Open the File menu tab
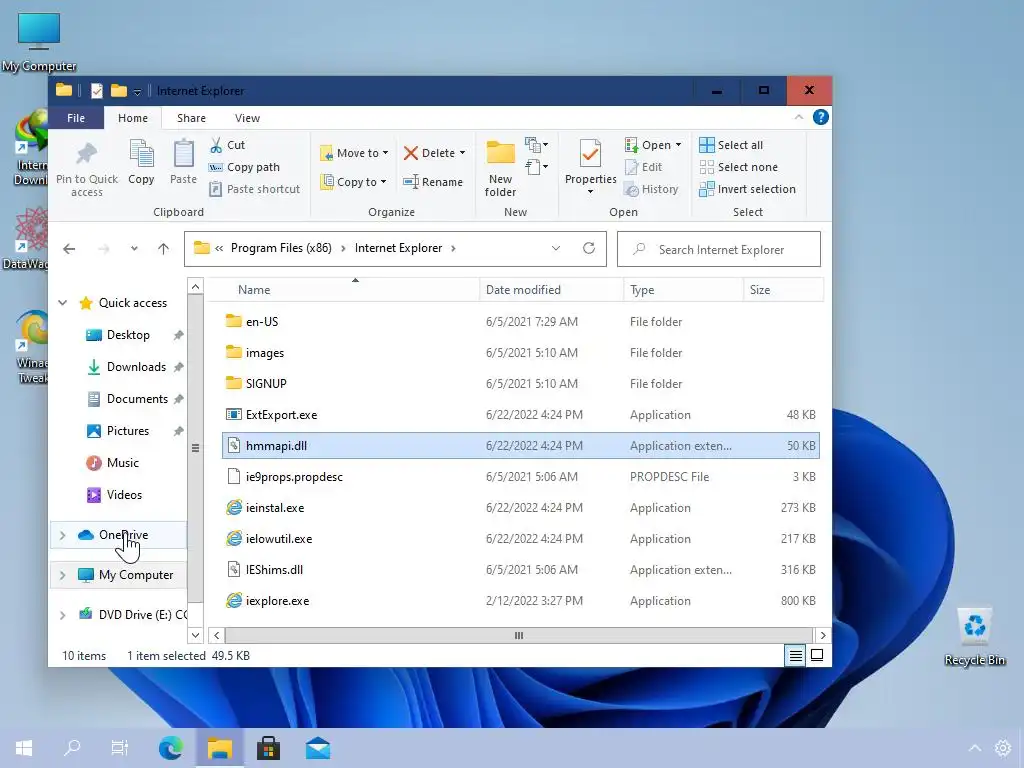The image size is (1024, 768). (x=76, y=118)
